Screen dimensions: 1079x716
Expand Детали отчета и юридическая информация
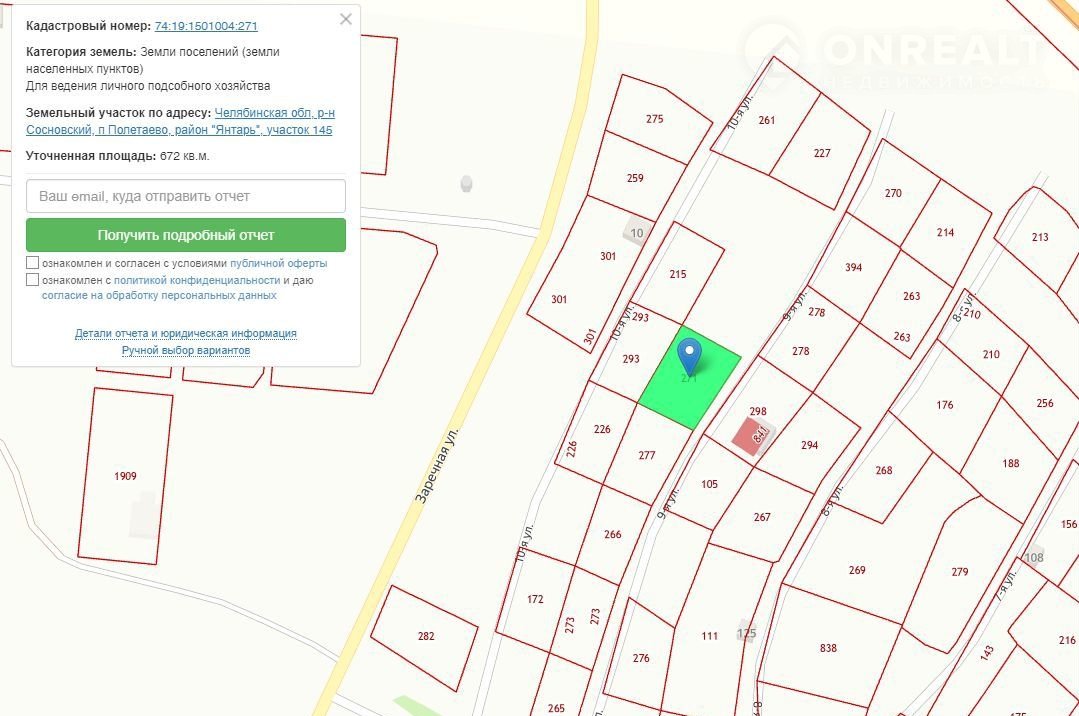186,333
